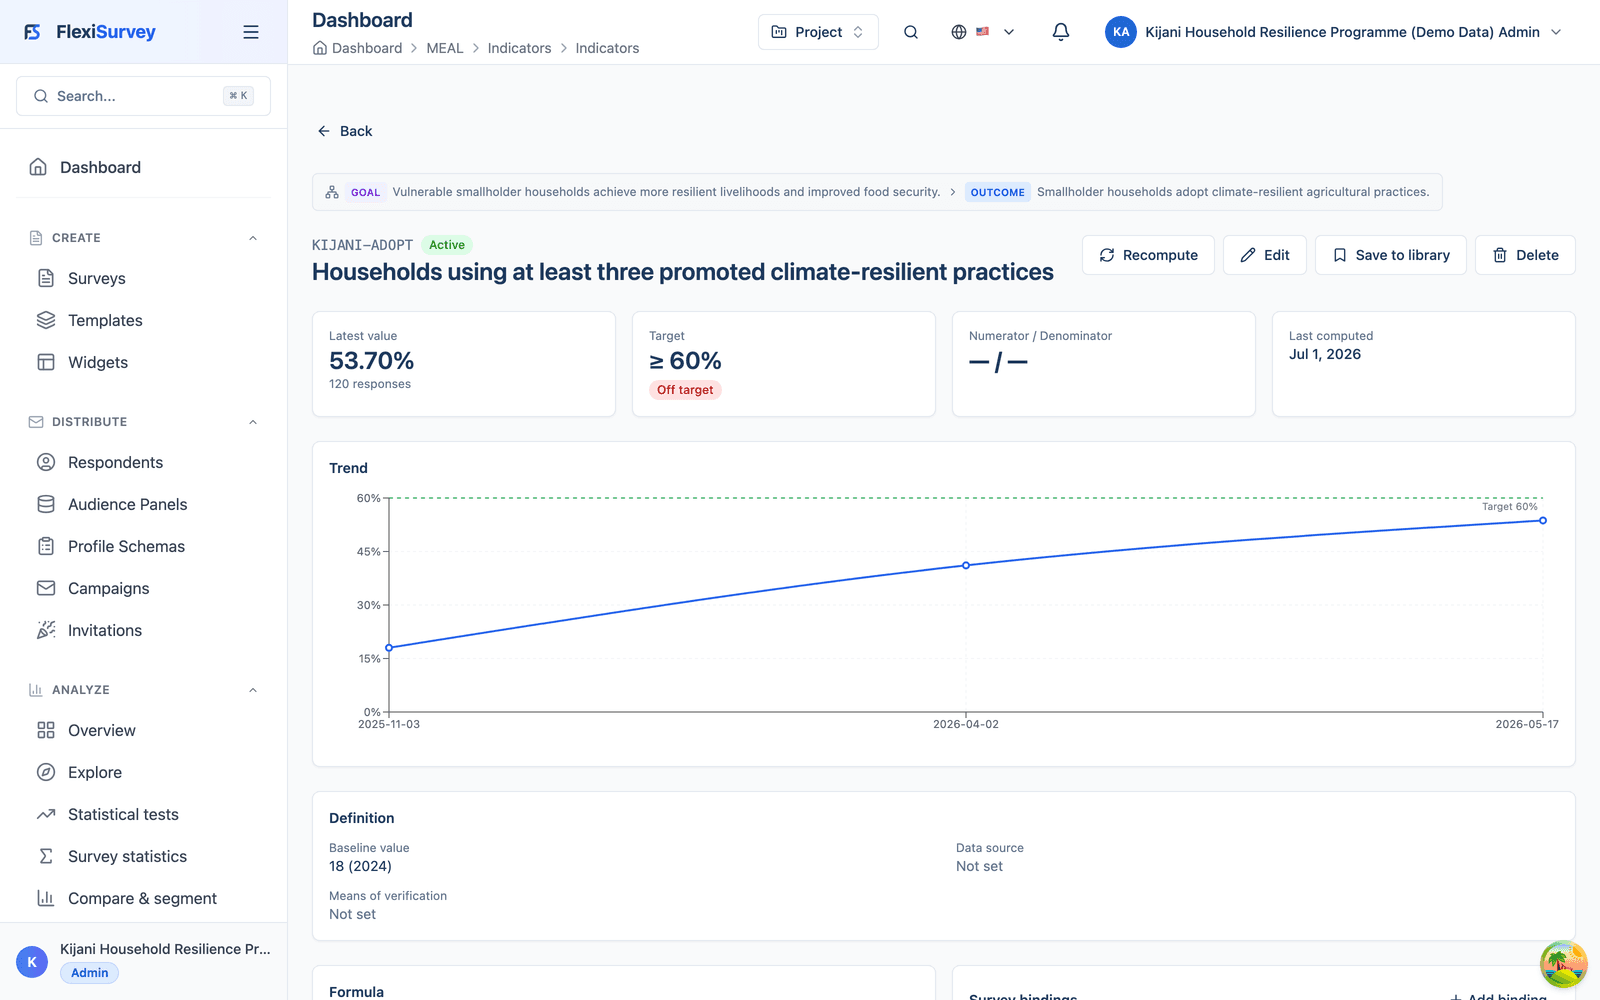Viewport: 1600px width, 1000px height.
Task: Click the home icon in breadcrumb
Action: pos(320,48)
